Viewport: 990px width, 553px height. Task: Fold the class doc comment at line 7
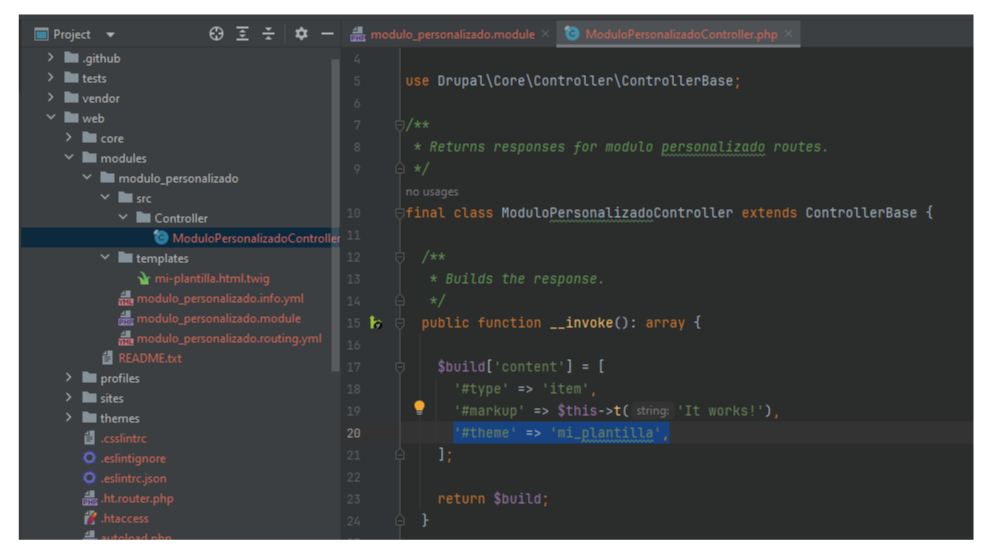pyautogui.click(x=399, y=125)
